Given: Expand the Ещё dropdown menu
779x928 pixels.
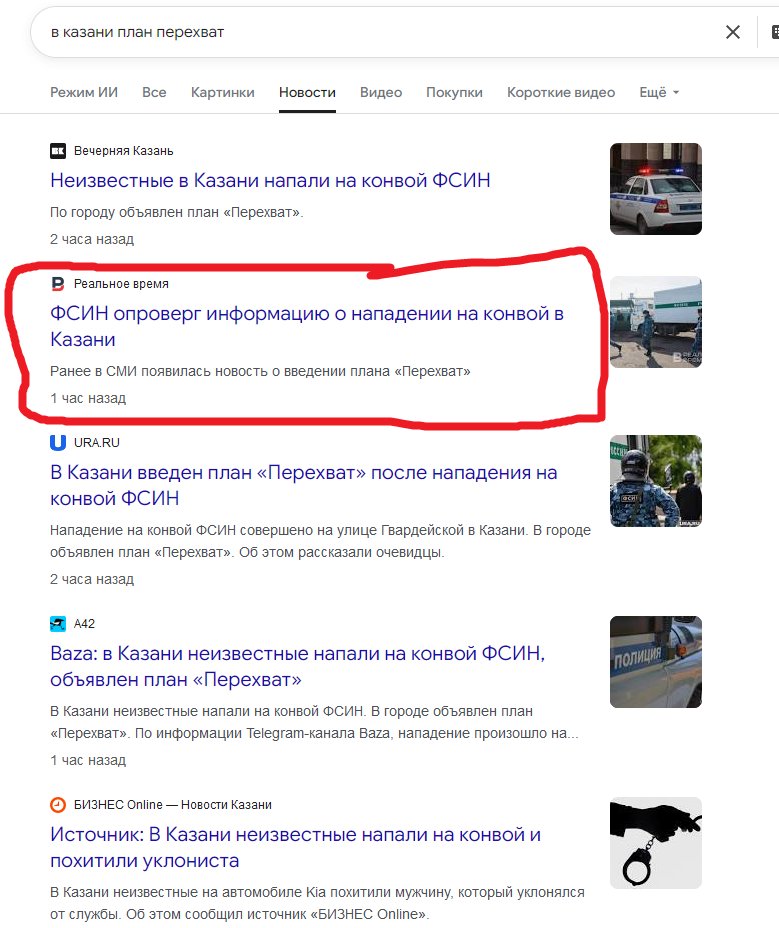Looking at the screenshot, I should coord(659,92).
